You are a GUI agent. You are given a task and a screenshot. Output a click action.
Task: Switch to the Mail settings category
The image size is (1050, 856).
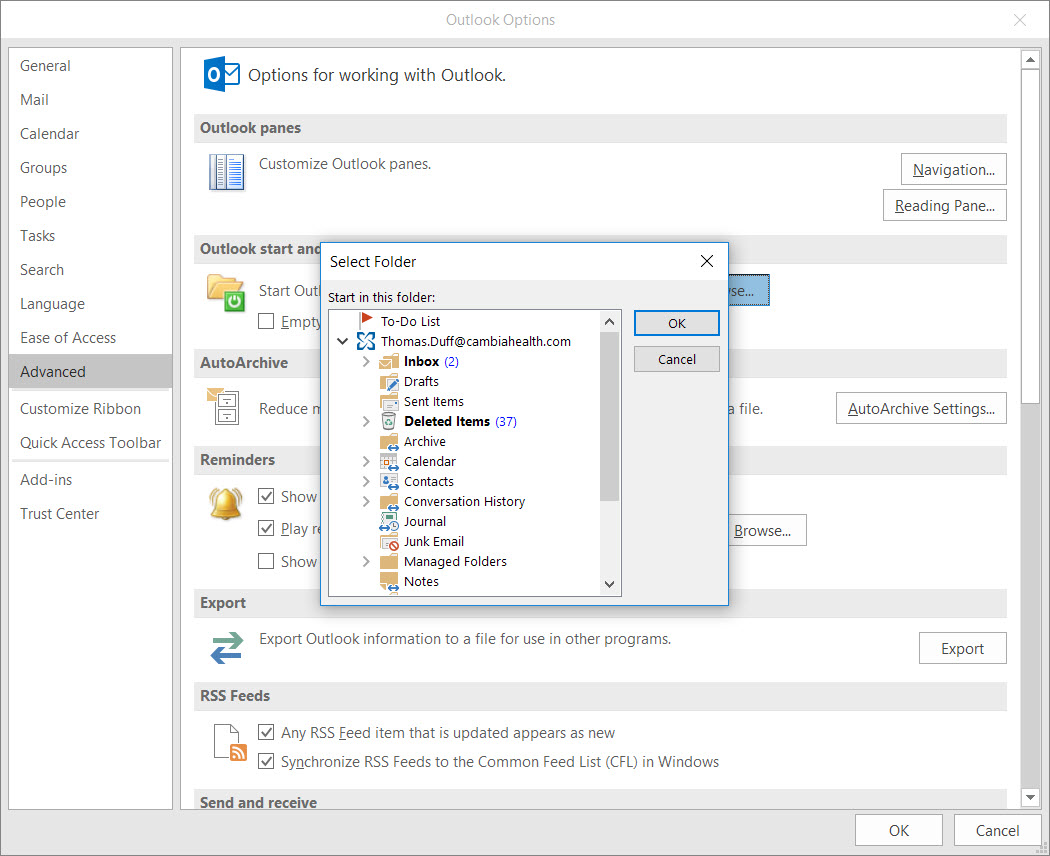click(34, 99)
